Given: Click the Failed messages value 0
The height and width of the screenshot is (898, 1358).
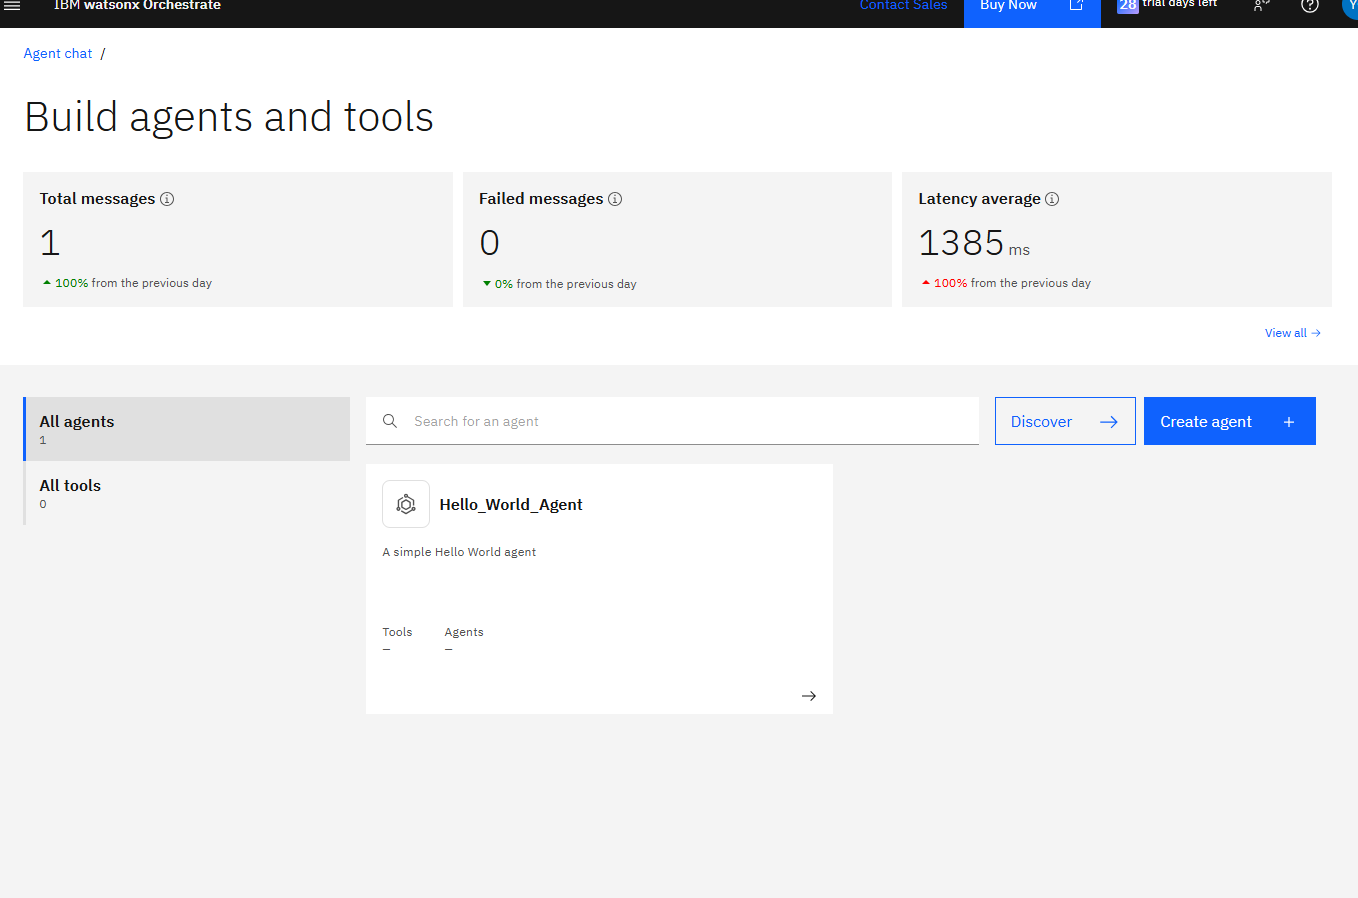Looking at the screenshot, I should (489, 243).
